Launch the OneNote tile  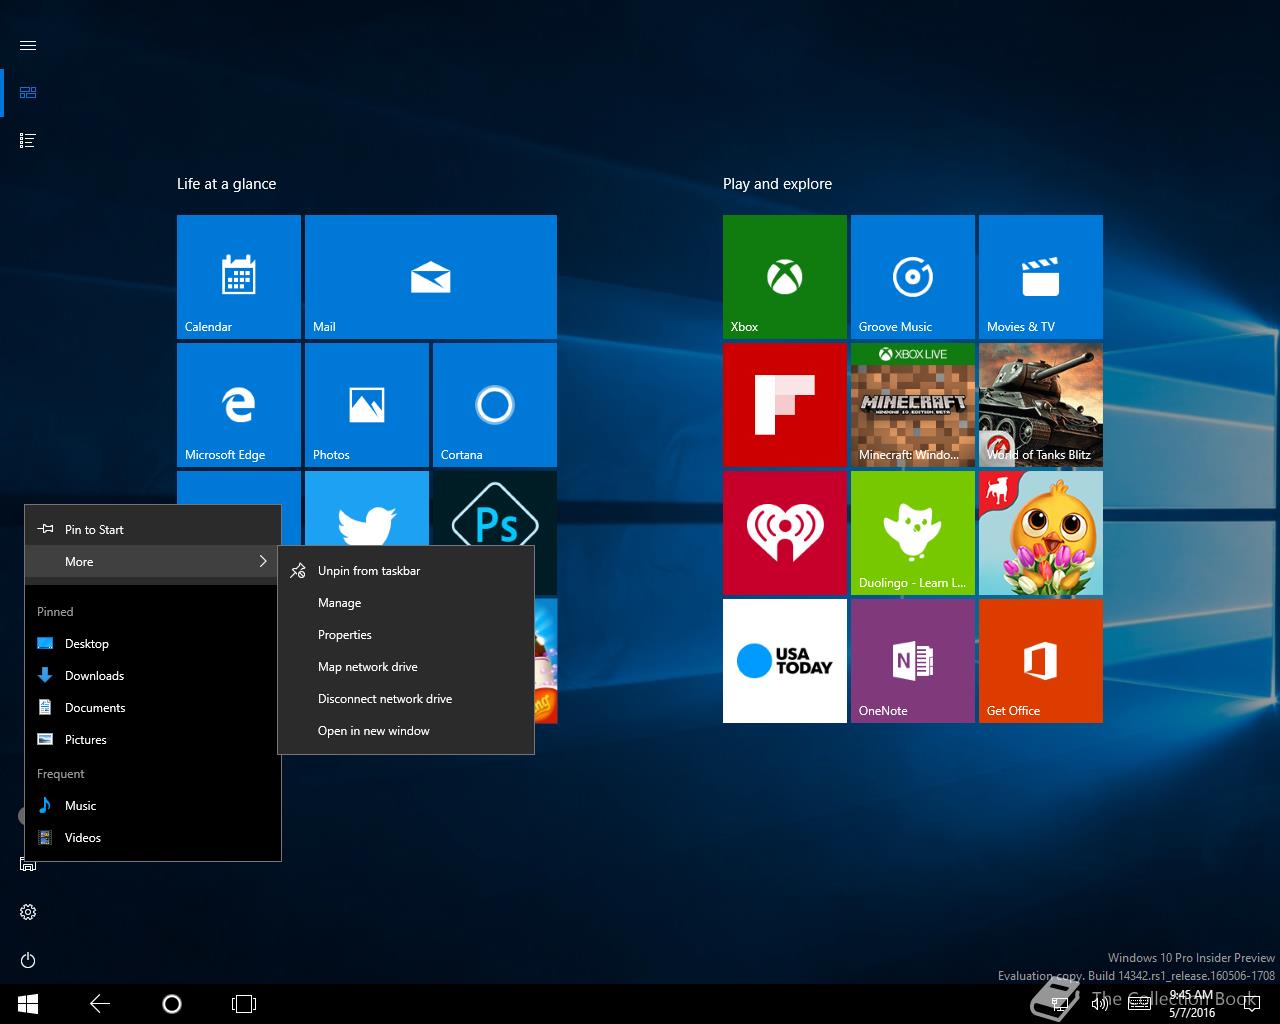tap(913, 661)
